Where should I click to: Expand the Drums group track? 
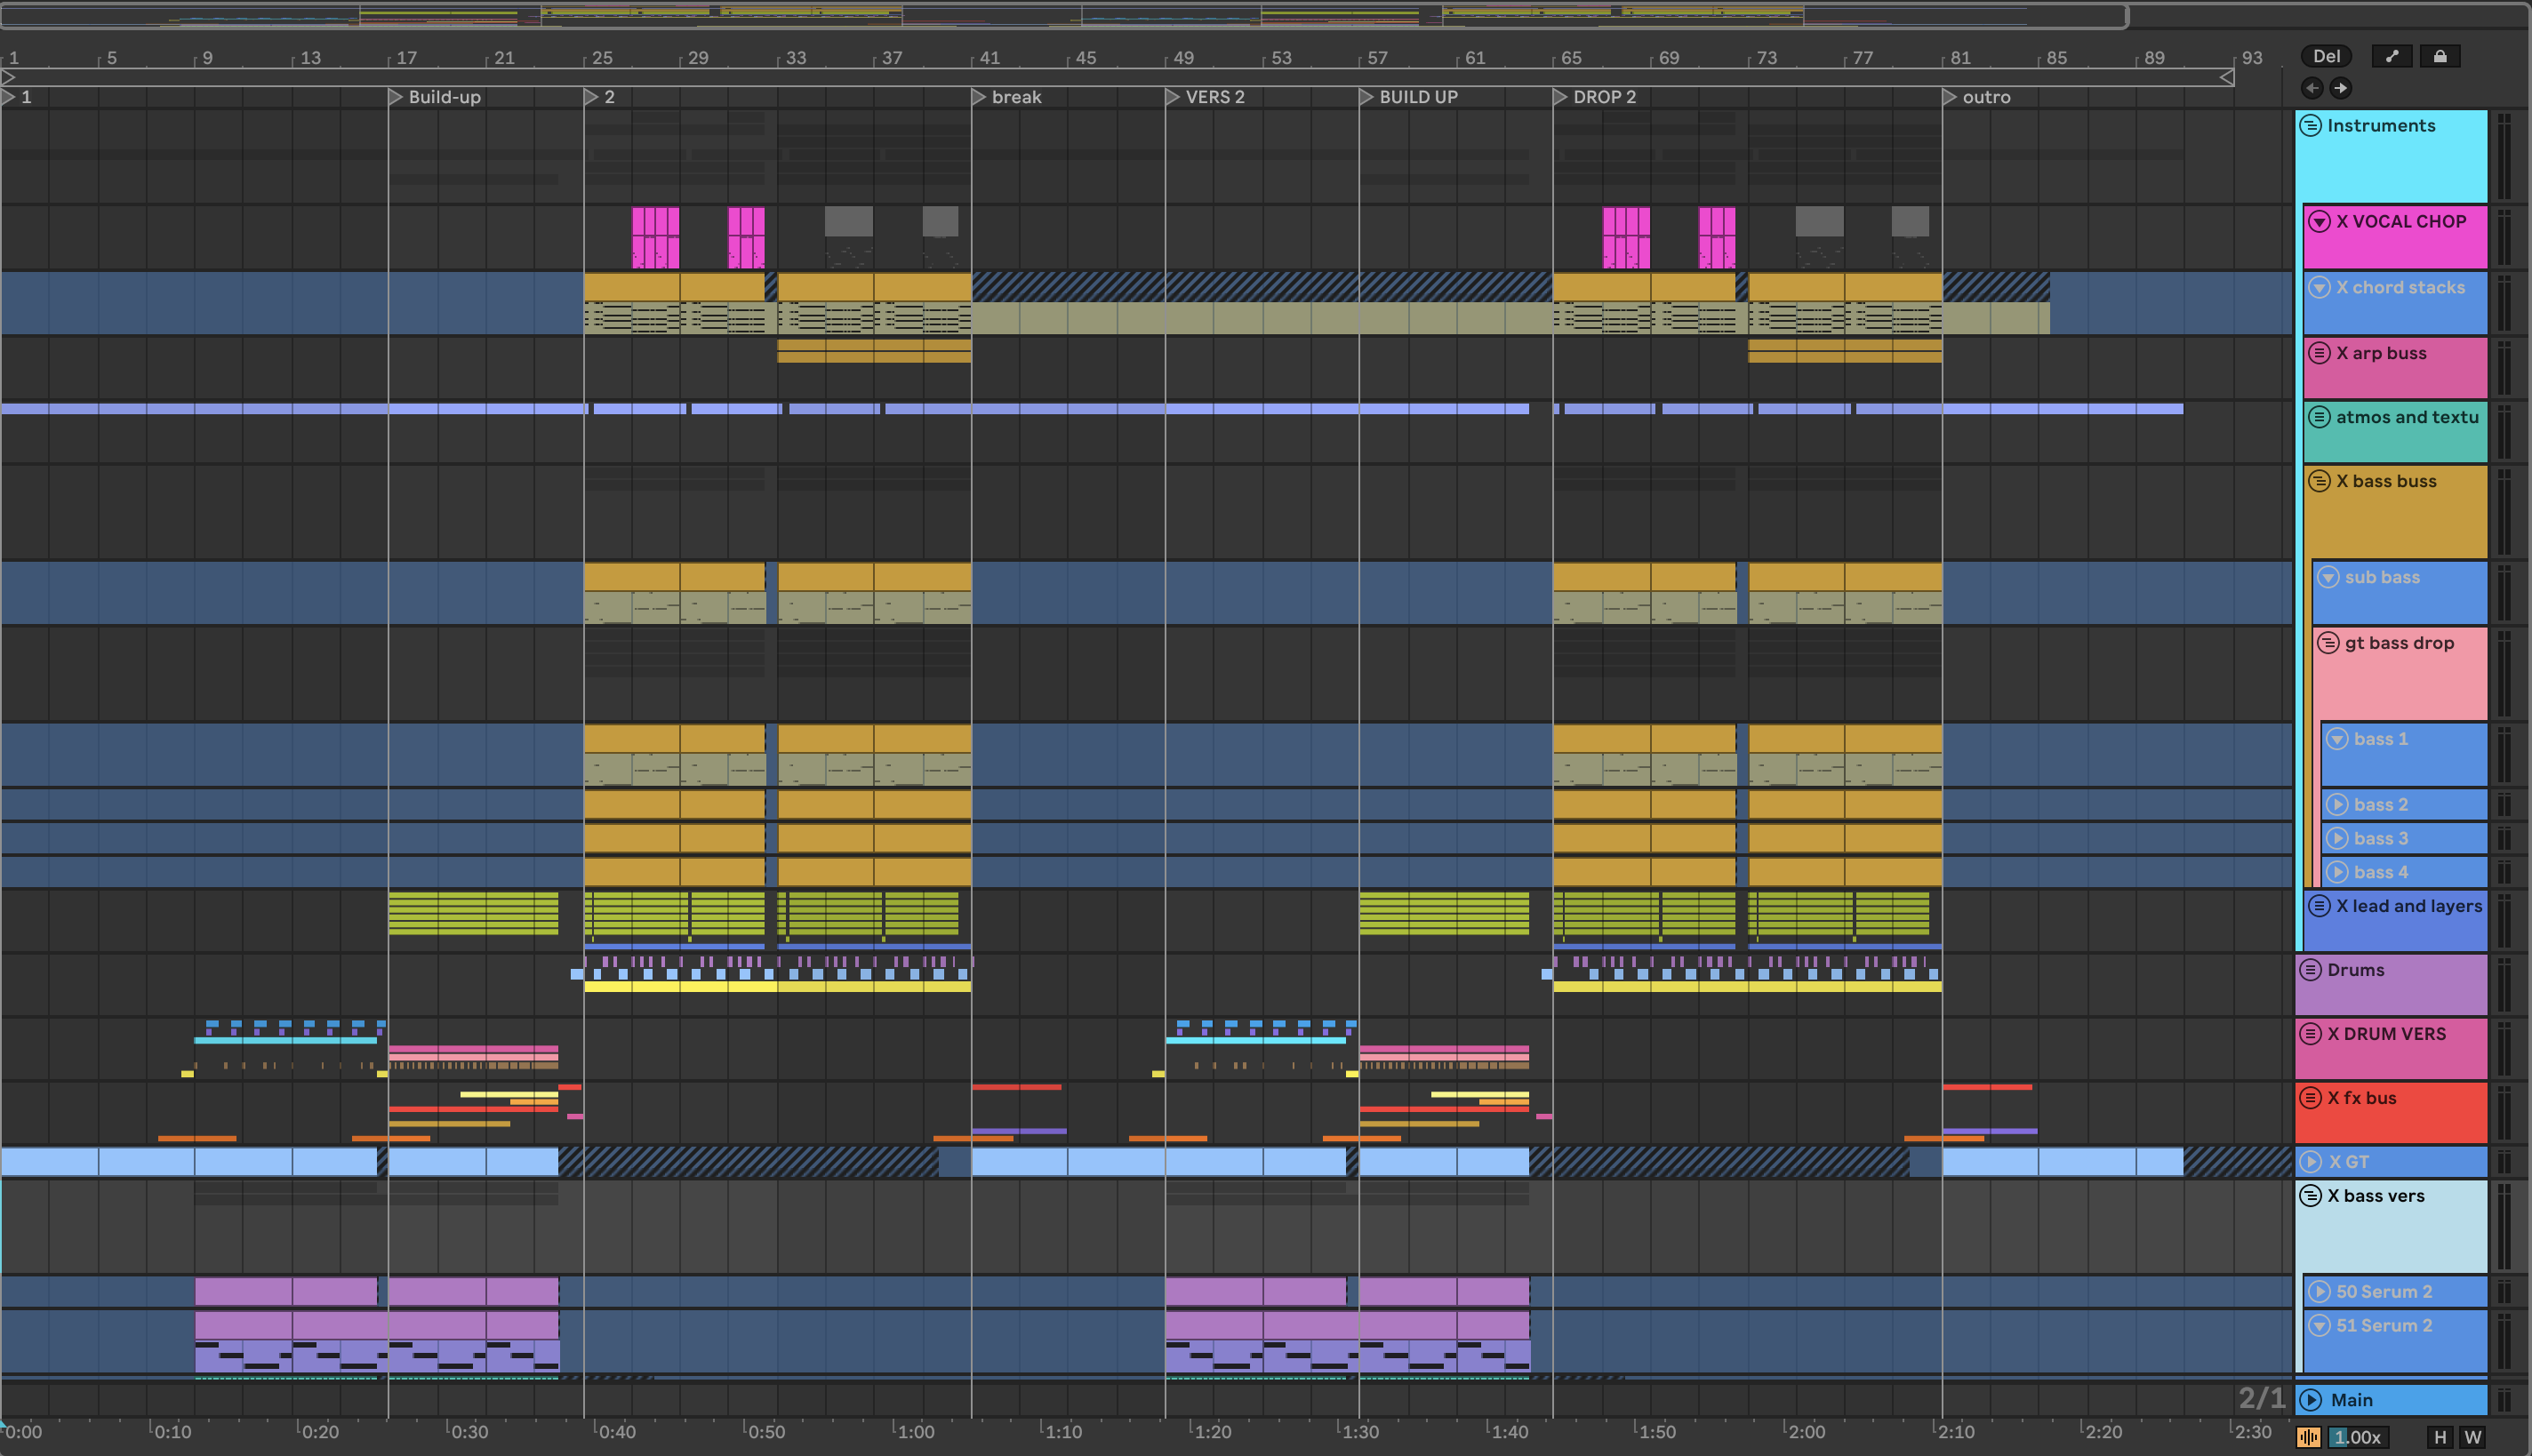coord(2310,969)
